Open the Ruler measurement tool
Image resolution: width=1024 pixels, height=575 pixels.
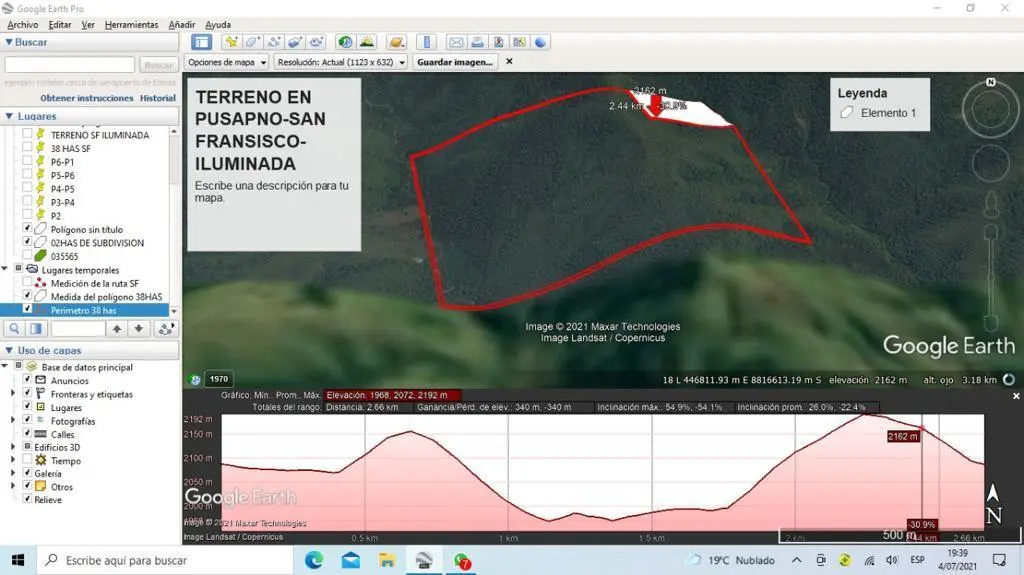click(426, 42)
